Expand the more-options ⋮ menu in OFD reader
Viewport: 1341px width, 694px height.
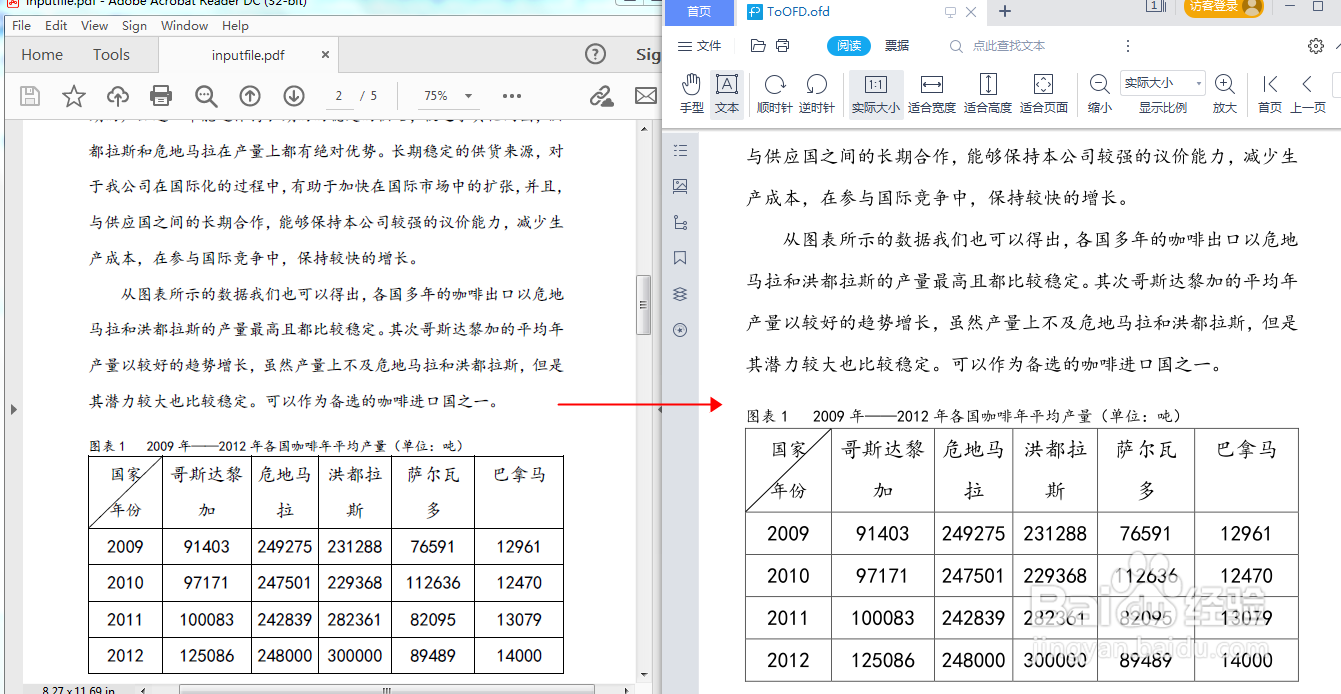coord(1128,46)
